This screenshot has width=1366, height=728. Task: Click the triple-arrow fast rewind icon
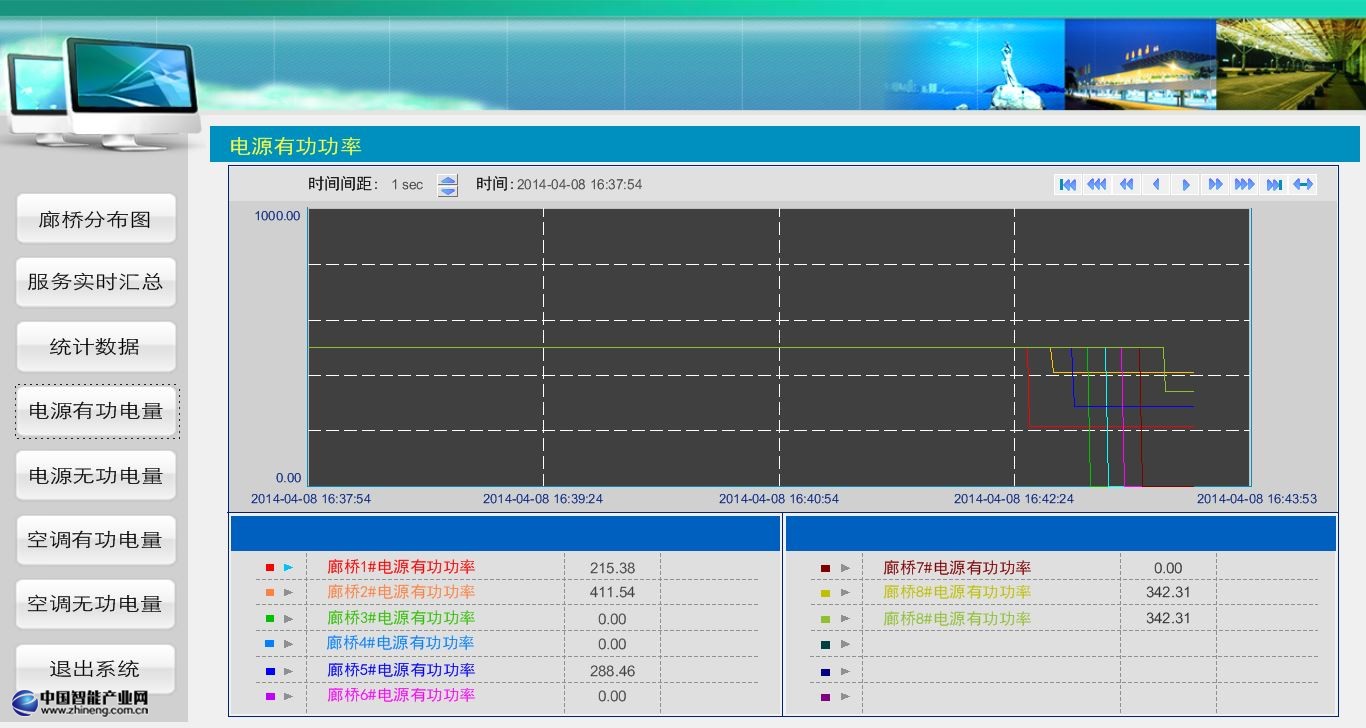click(x=1097, y=185)
